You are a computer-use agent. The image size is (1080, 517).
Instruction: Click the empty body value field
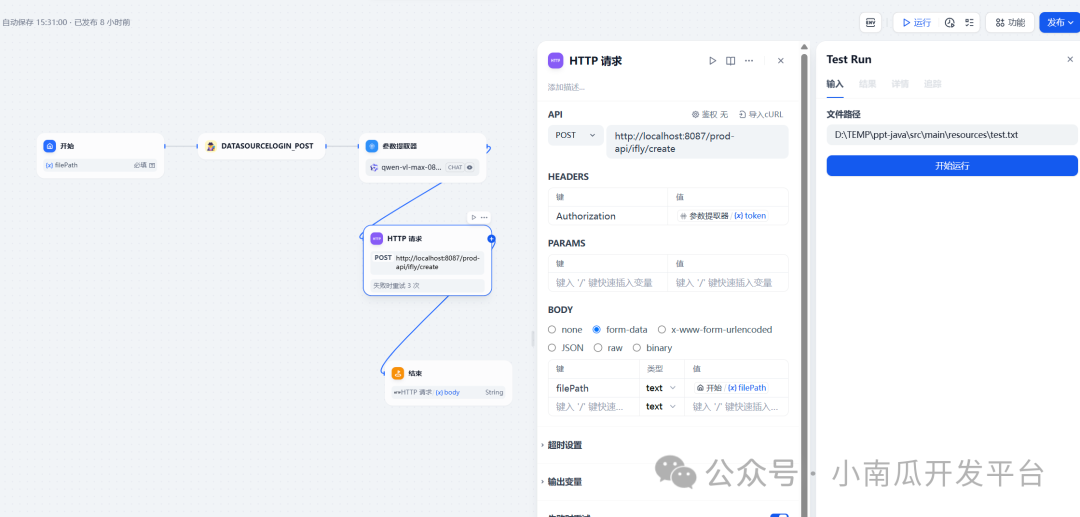point(736,406)
